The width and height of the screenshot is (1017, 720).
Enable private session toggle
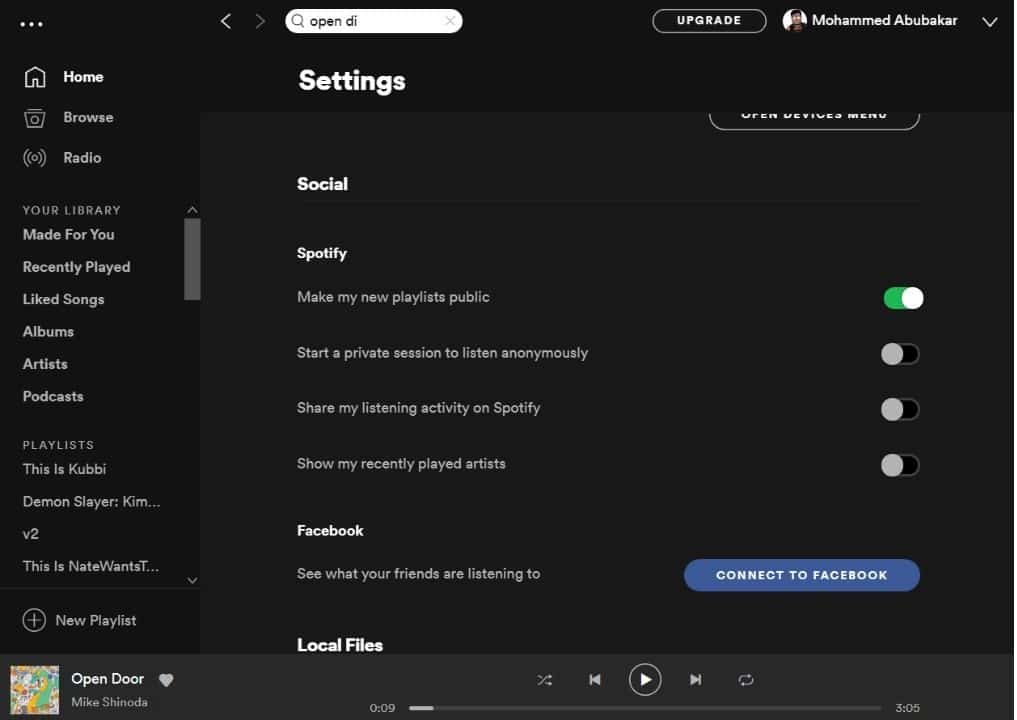899,354
